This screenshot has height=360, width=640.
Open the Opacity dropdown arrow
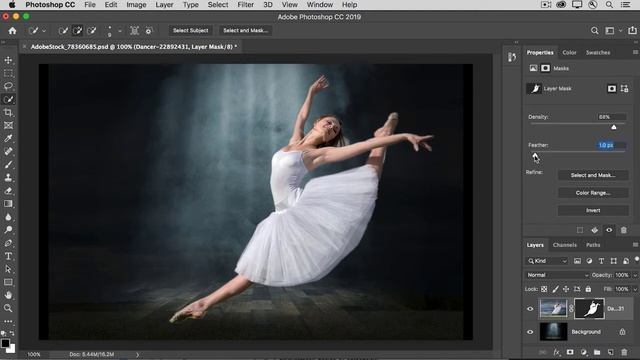(x=635, y=275)
